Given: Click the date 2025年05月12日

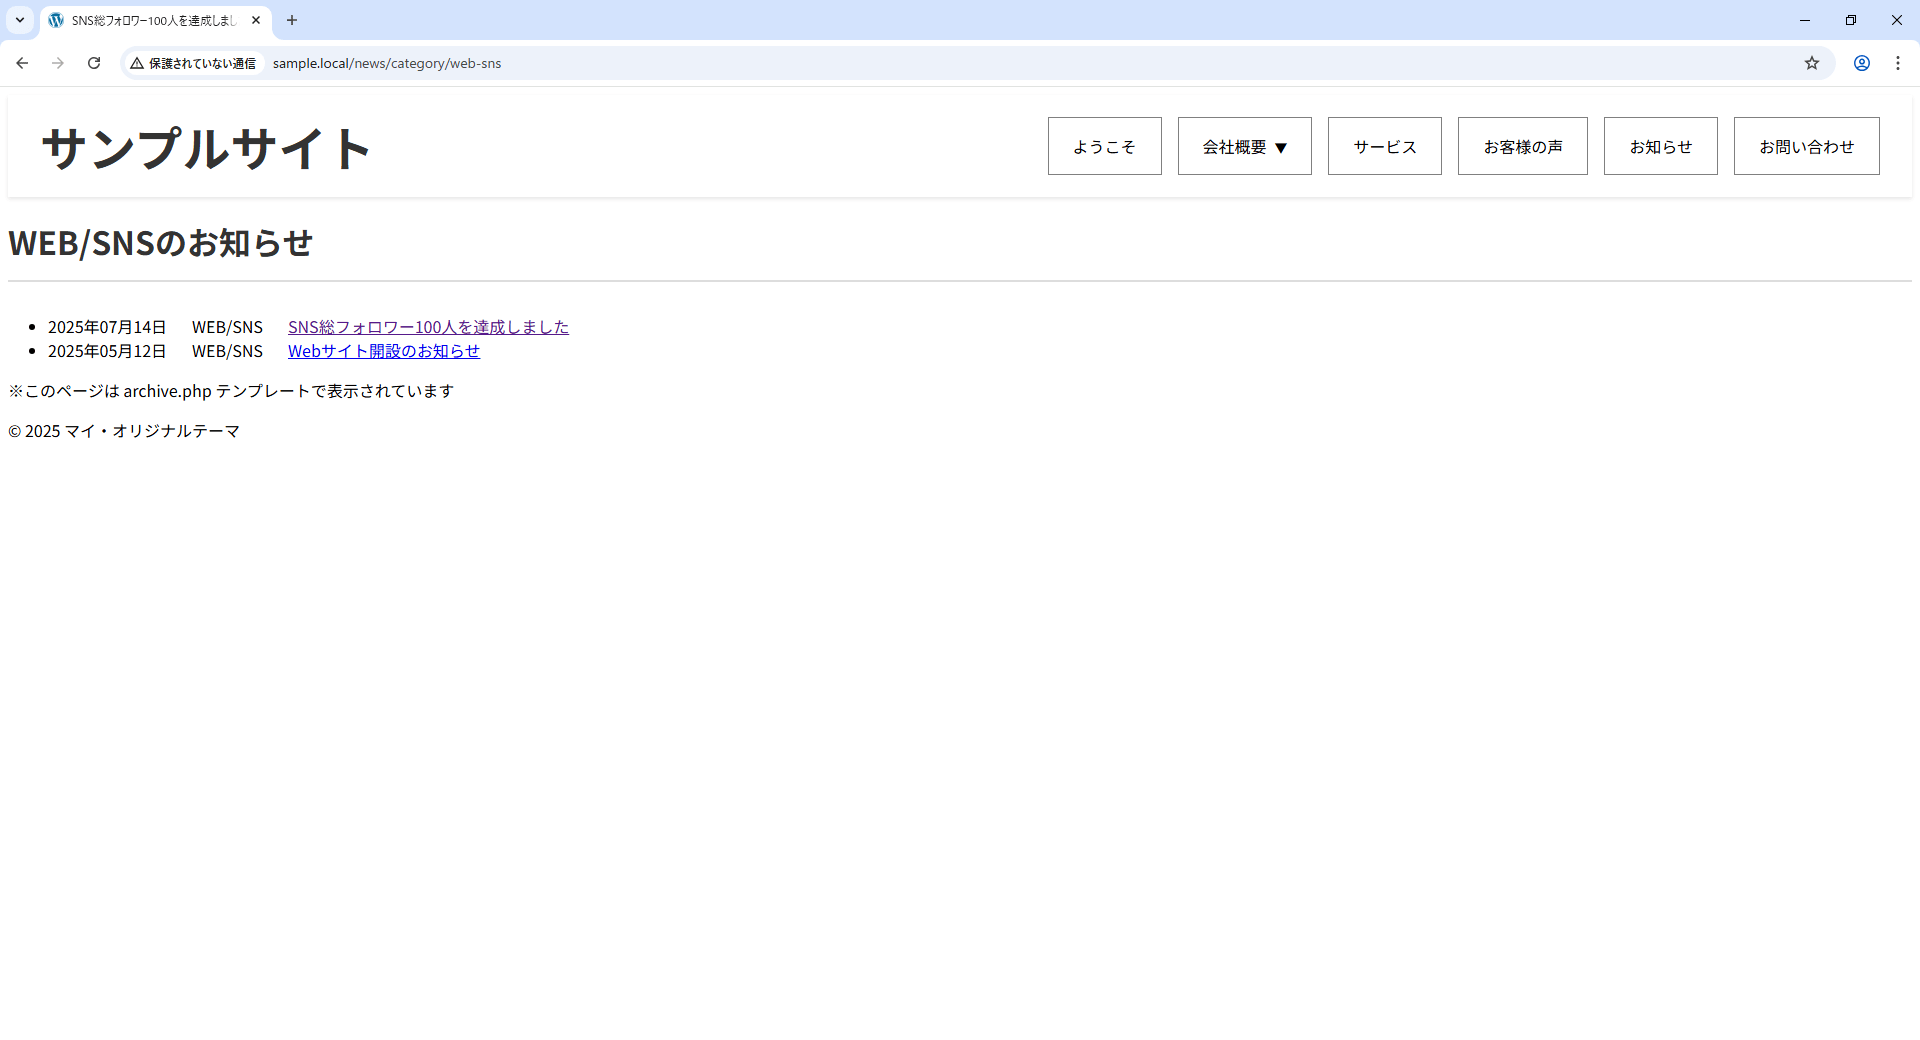Looking at the screenshot, I should point(107,351).
